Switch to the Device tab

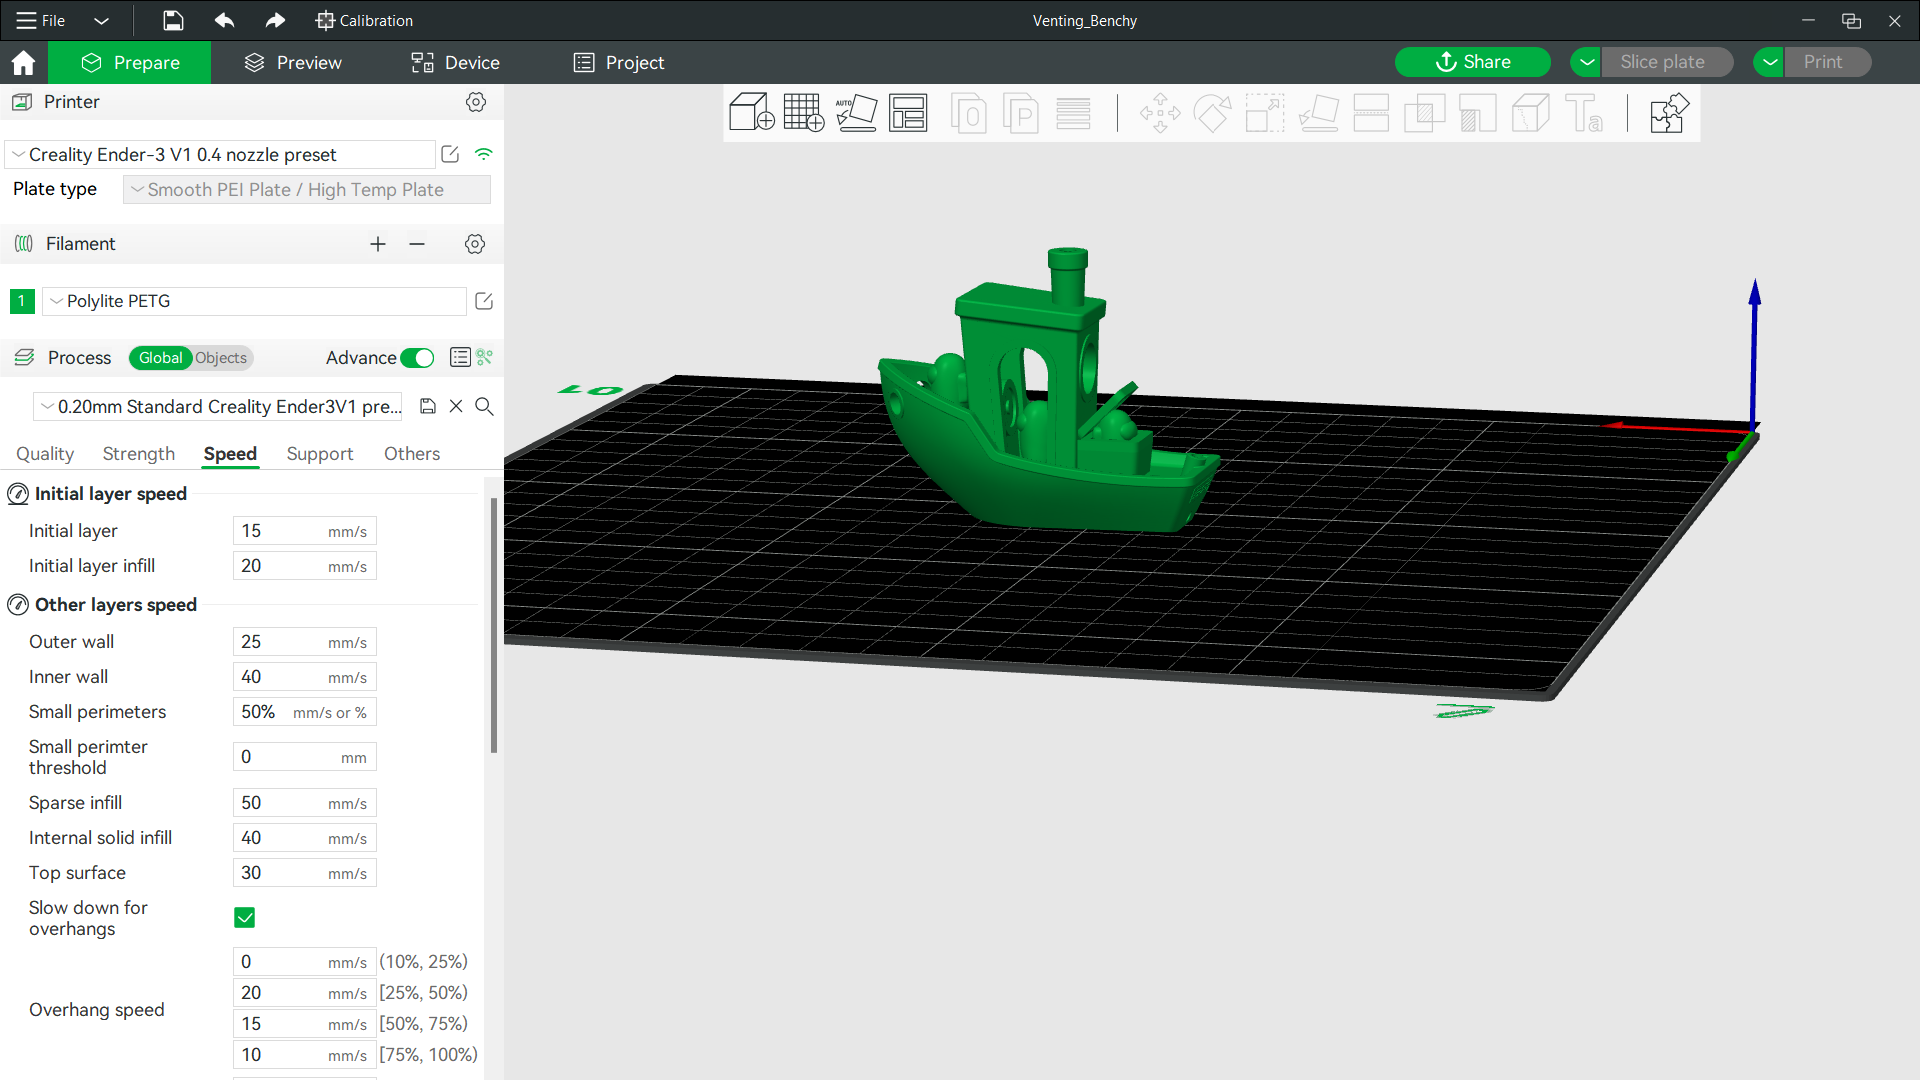pos(455,62)
